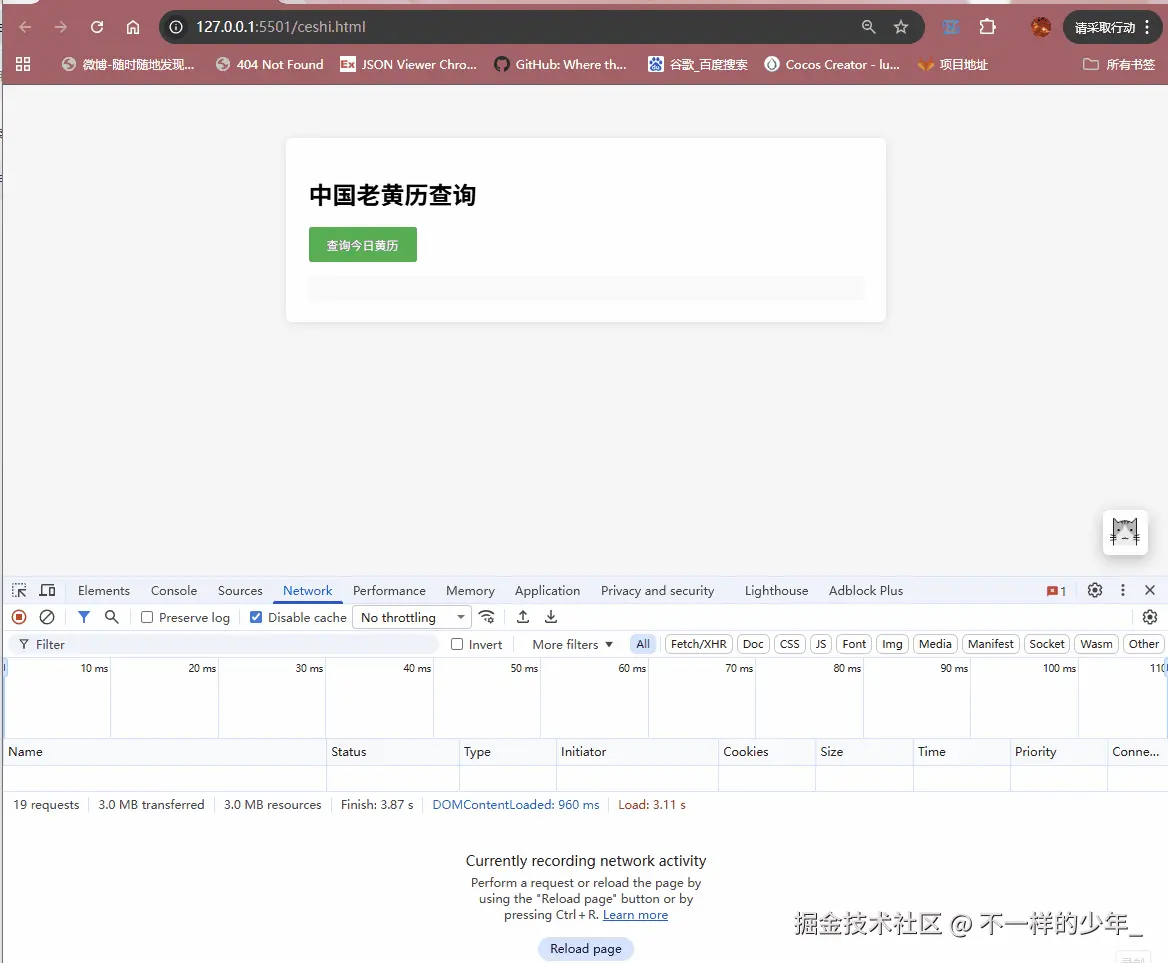Open the network search panel
The image size is (1168, 963).
[x=111, y=617]
